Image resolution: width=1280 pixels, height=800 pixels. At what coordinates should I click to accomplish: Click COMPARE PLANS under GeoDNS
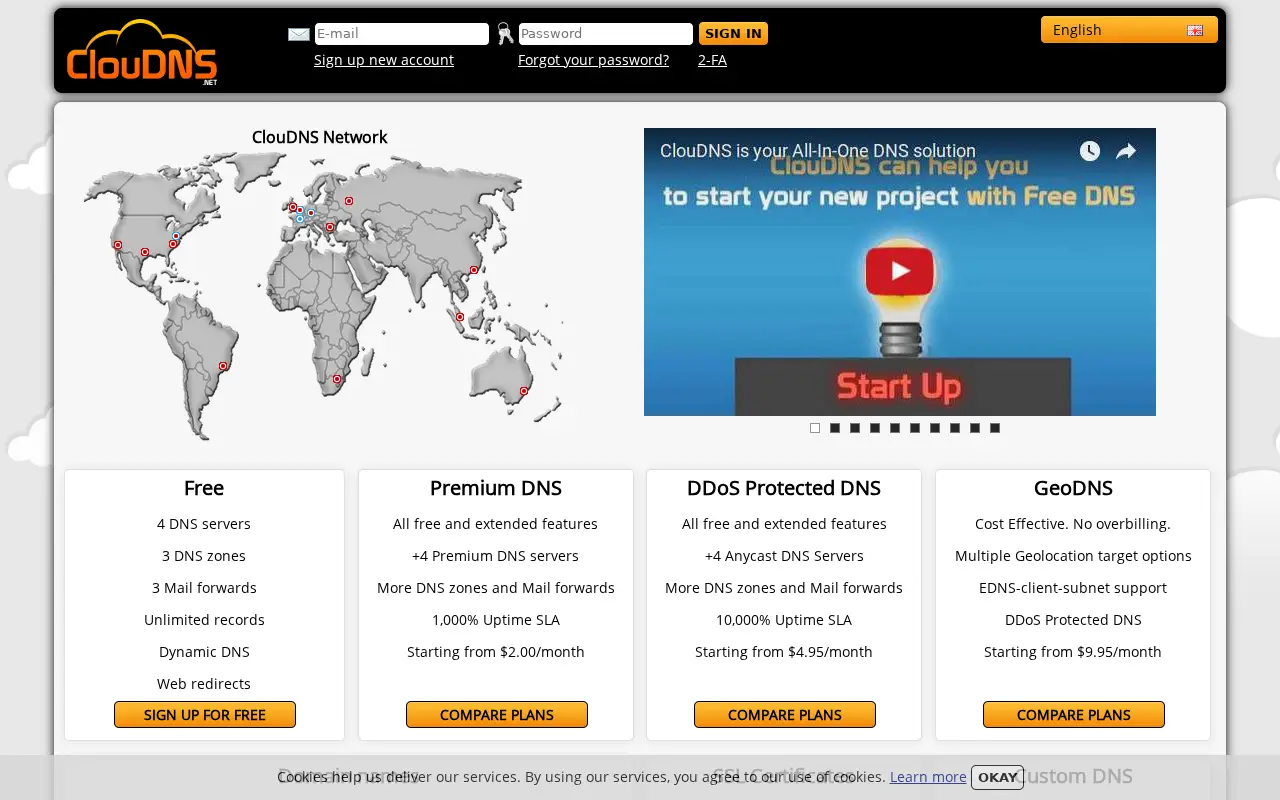click(1074, 715)
